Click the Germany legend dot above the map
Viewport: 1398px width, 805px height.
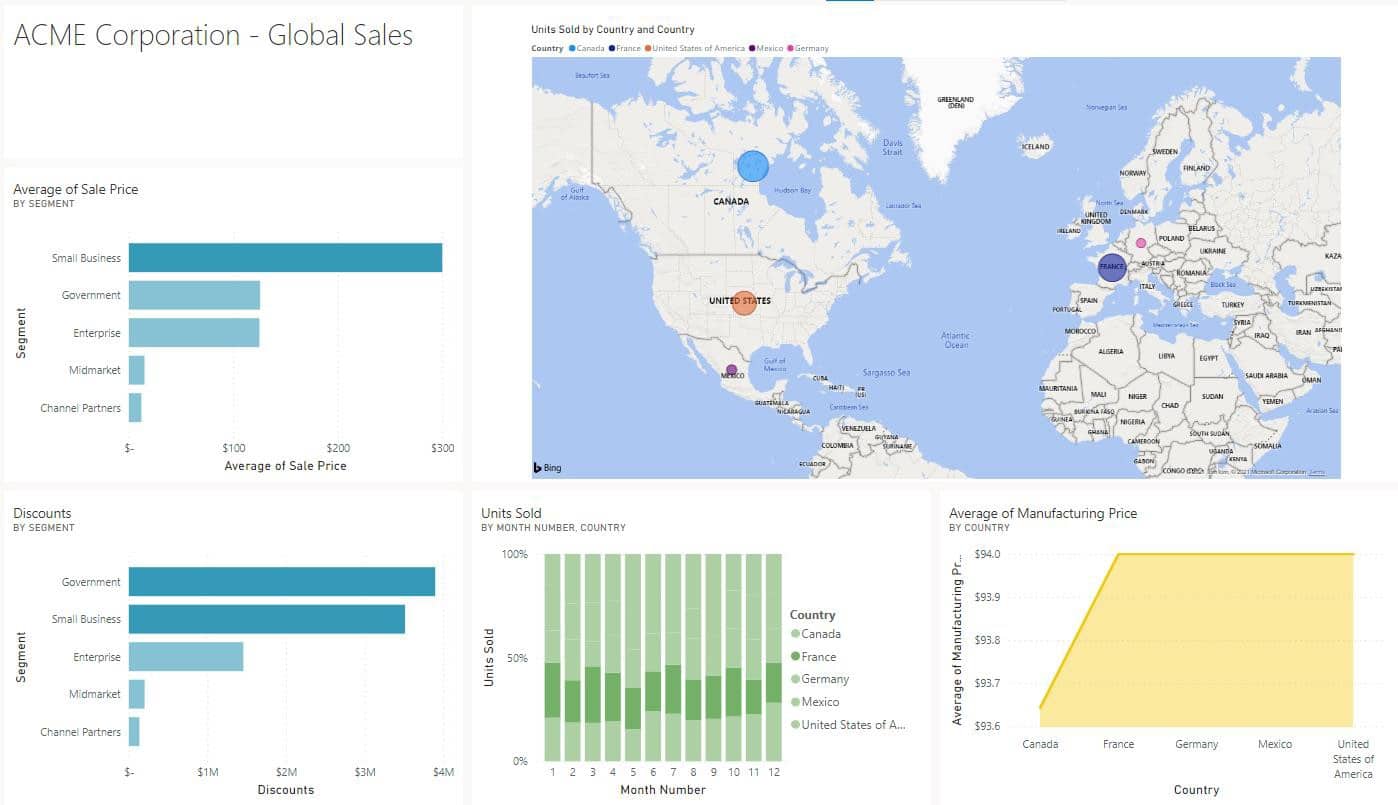tap(792, 48)
